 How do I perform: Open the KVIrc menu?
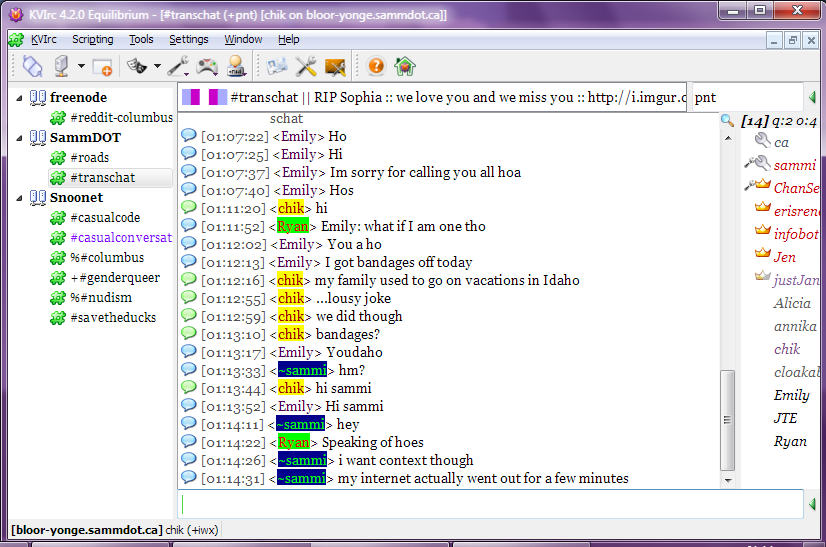(x=43, y=40)
